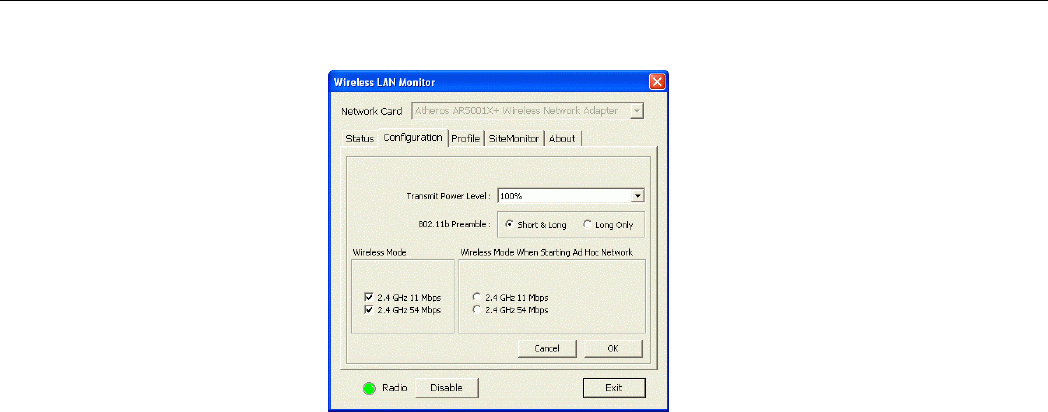The height and width of the screenshot is (412, 1048).
Task: Choose Long Only preamble option
Action: pyautogui.click(x=608, y=225)
